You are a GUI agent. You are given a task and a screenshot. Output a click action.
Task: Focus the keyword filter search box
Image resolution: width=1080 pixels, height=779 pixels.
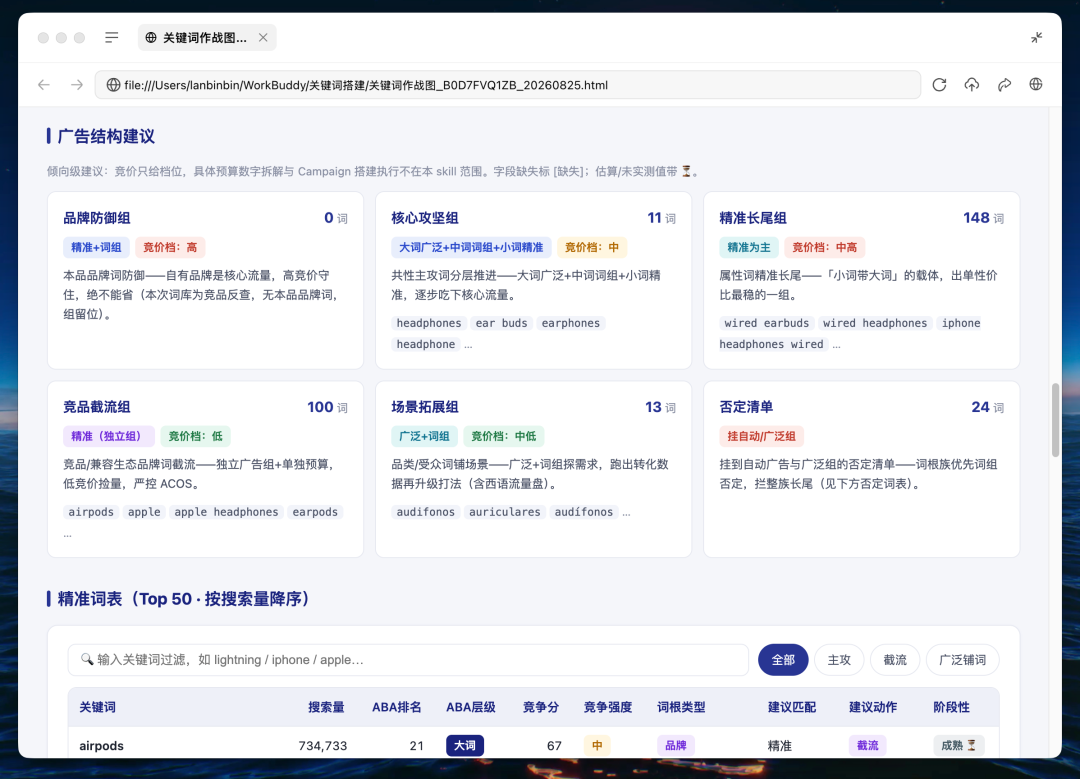click(x=408, y=660)
